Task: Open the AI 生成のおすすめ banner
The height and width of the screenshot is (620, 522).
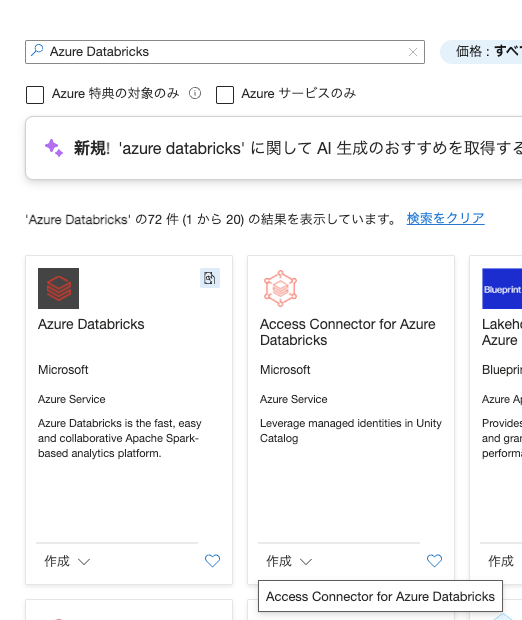Action: (x=274, y=148)
